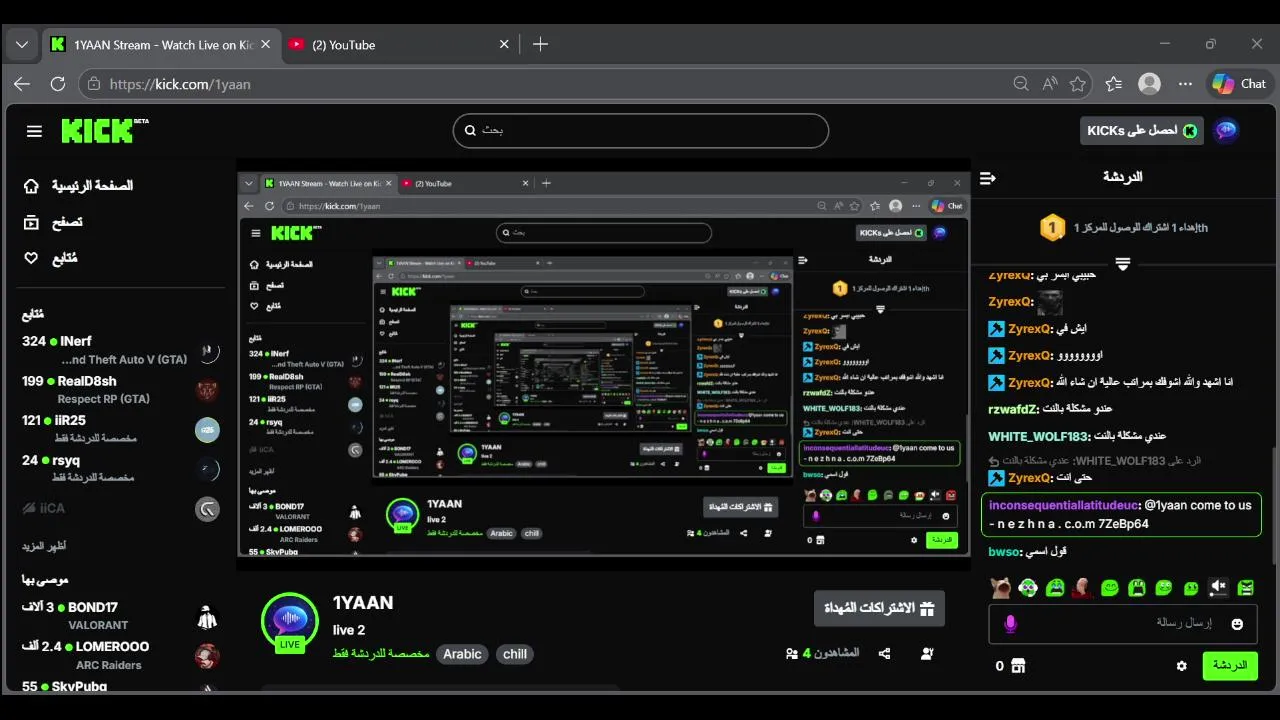
Task: Click the KICK logo
Action: (104, 130)
